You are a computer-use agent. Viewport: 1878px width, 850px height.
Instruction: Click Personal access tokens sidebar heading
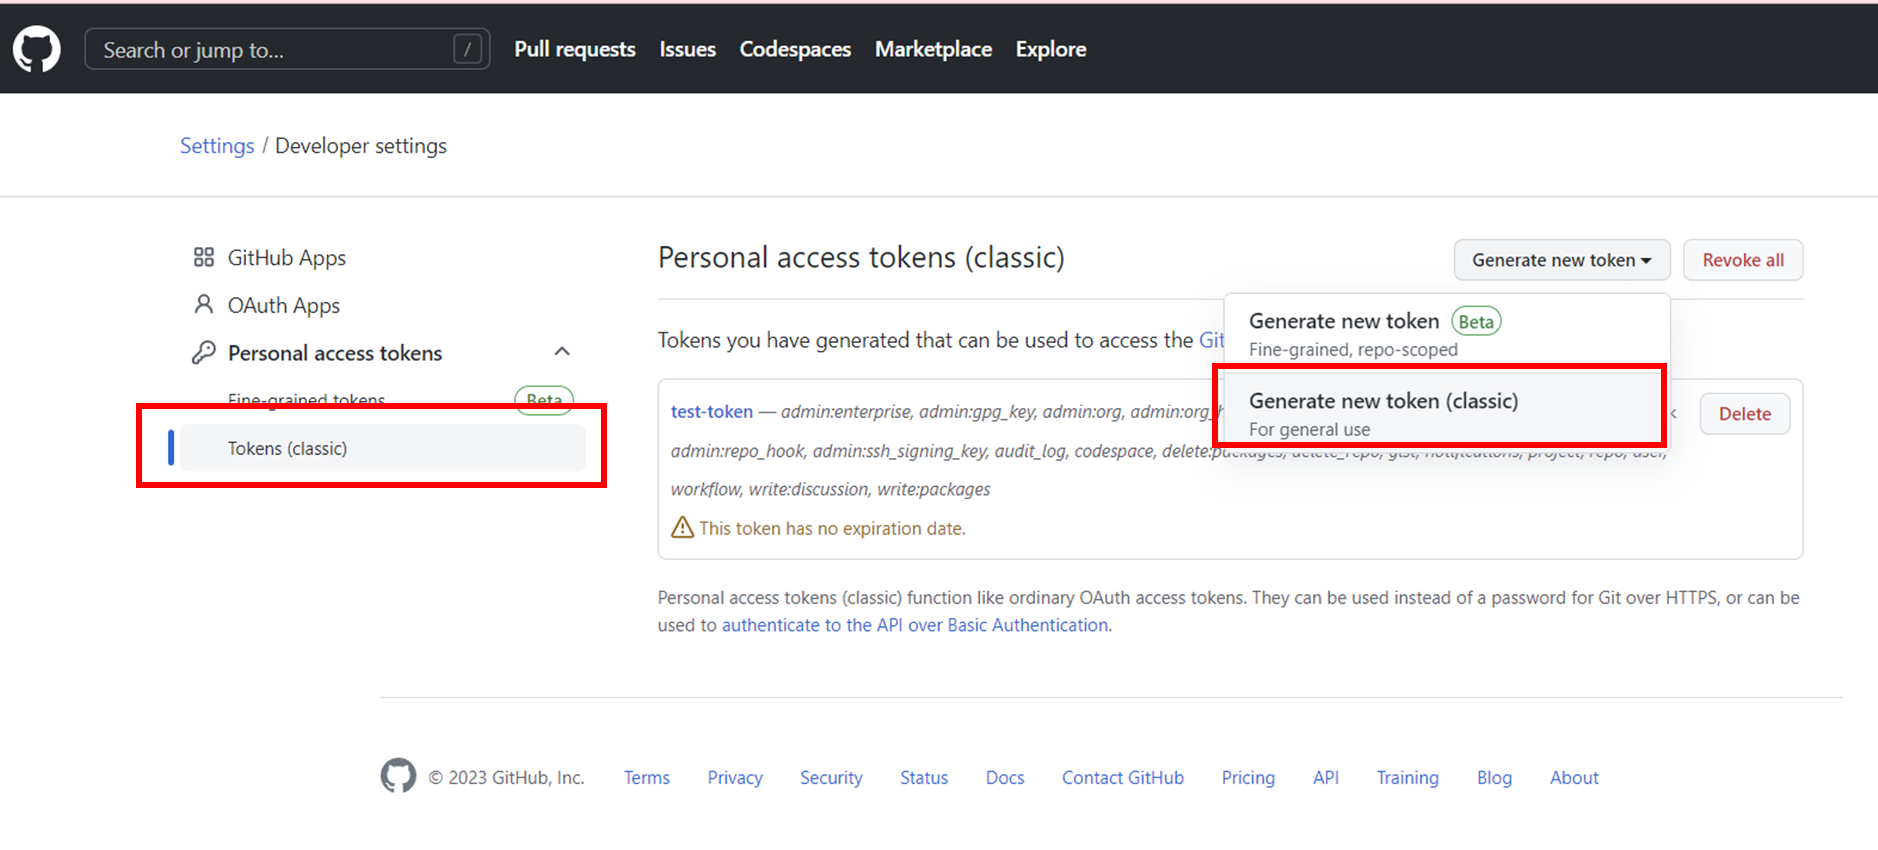pyautogui.click(x=335, y=353)
